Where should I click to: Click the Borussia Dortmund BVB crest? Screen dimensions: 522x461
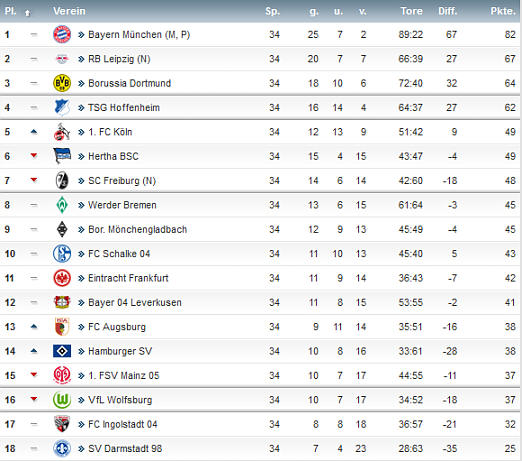coord(62,83)
